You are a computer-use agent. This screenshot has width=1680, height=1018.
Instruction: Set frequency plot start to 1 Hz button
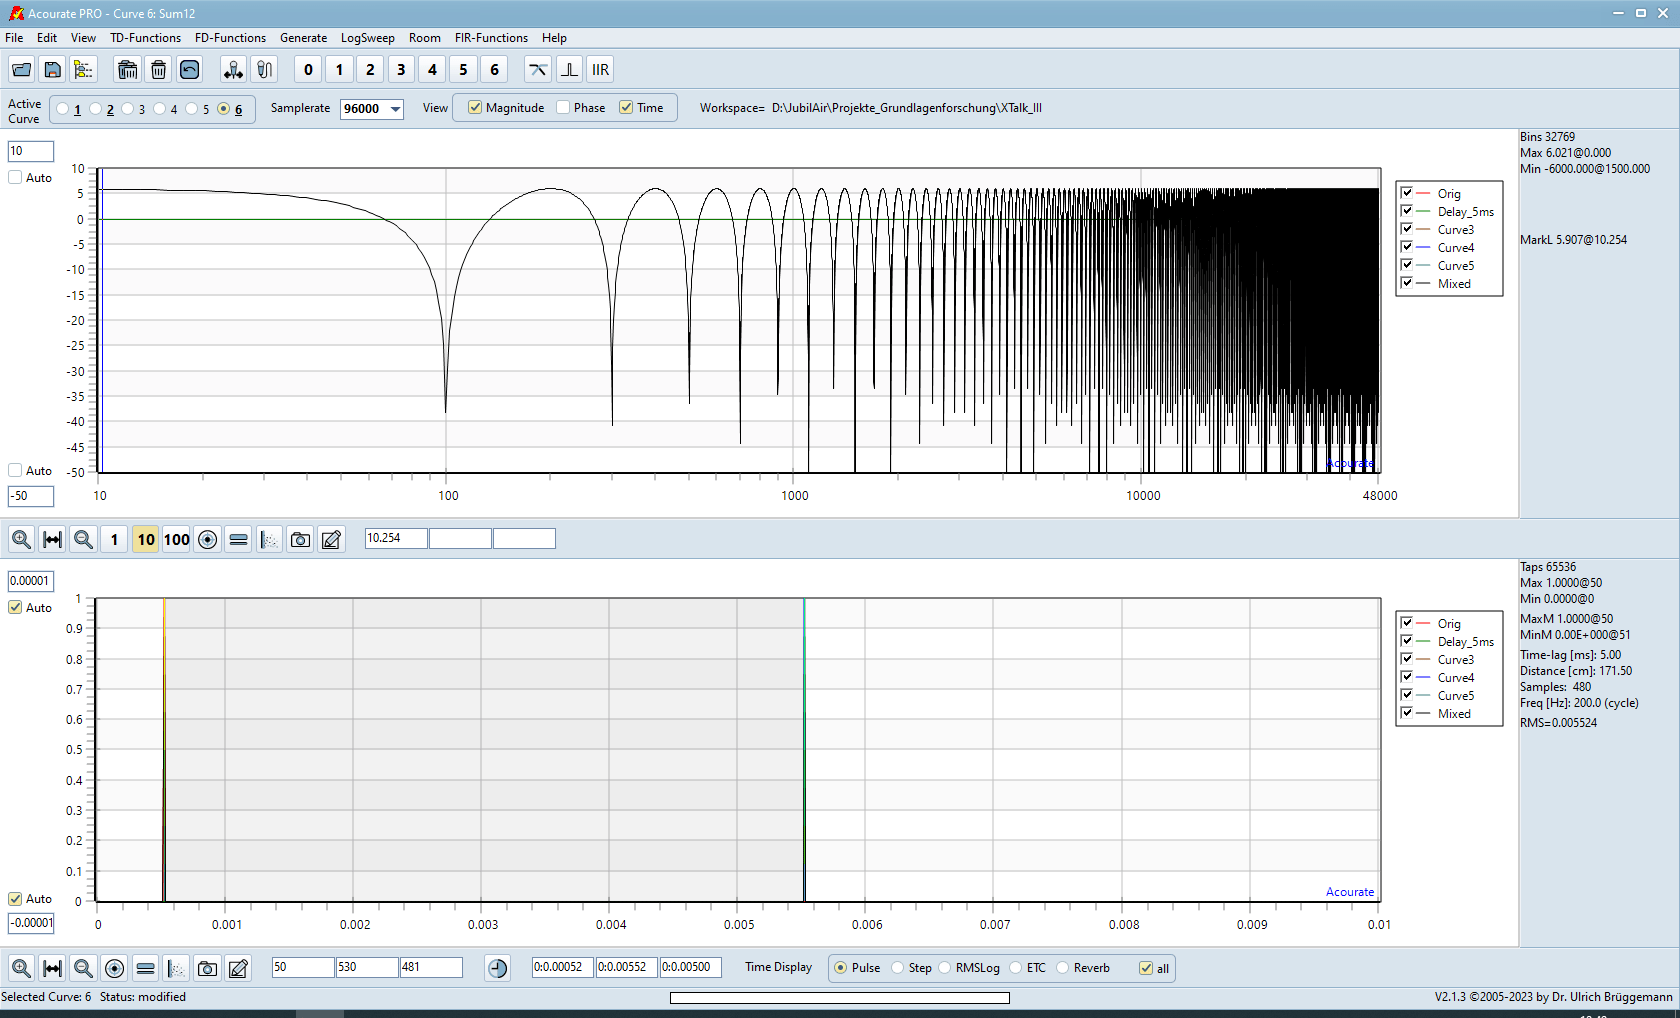click(x=114, y=539)
